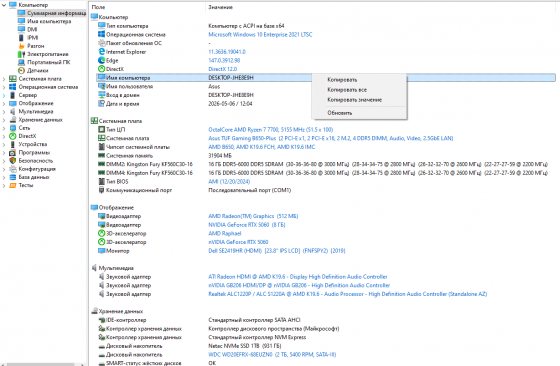Click the 31904 МБ system memory value
Screen dimensions: 560x366
220,155
